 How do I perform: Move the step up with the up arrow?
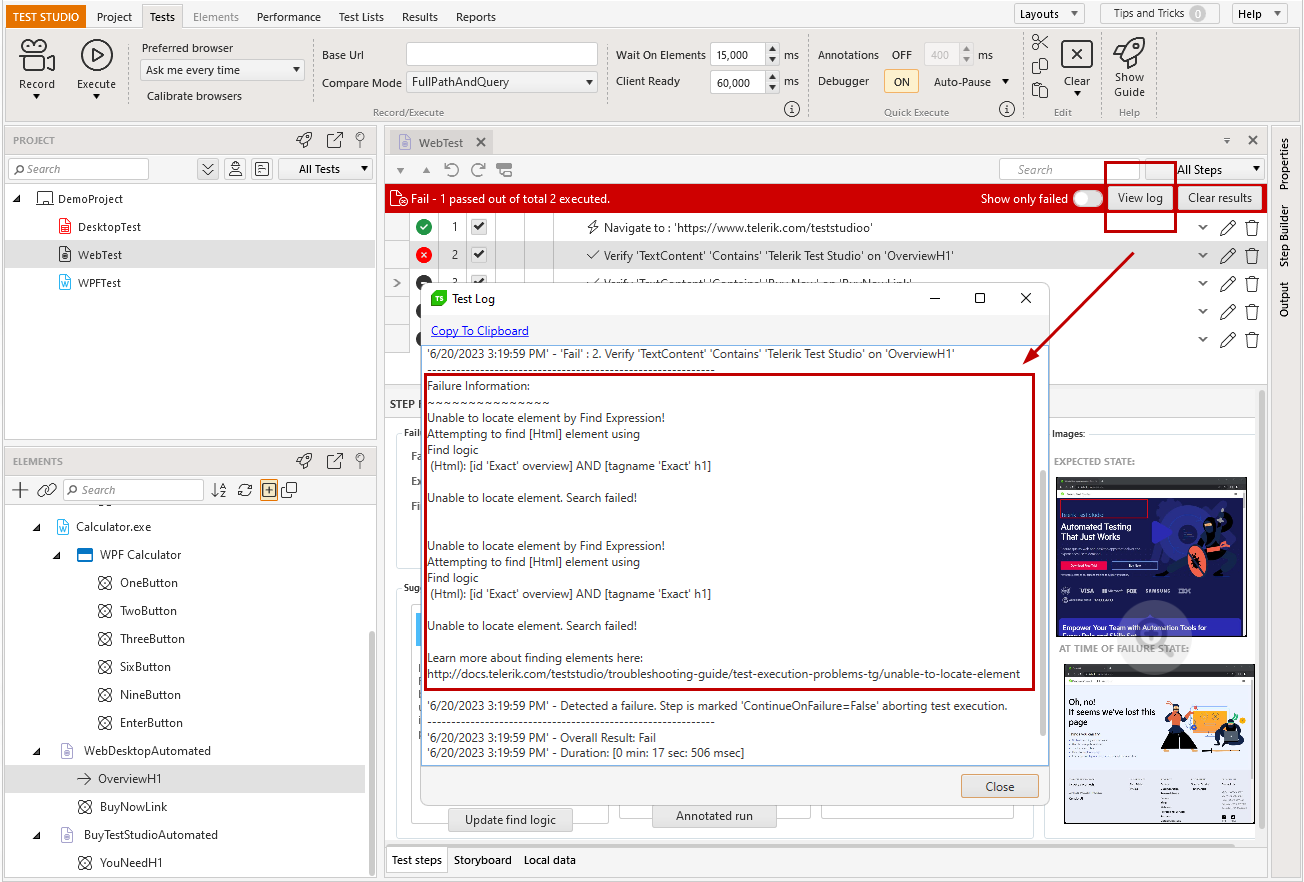tap(425, 171)
